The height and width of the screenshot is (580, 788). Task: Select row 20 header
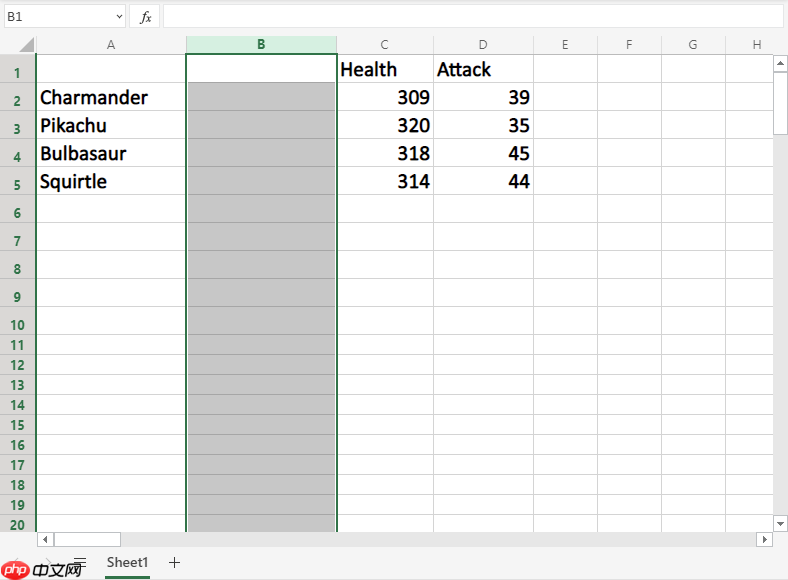[x=18, y=524]
